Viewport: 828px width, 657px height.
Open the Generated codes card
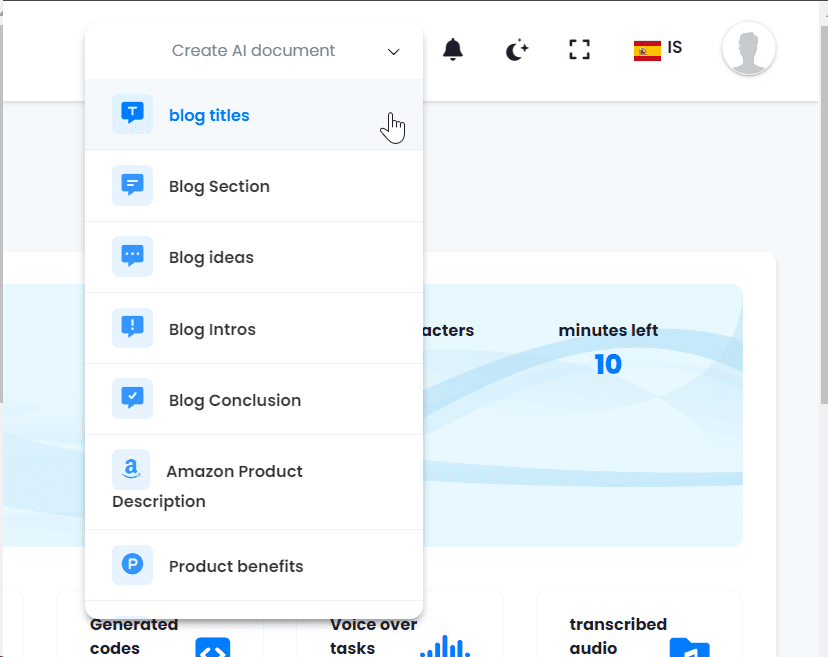134,634
